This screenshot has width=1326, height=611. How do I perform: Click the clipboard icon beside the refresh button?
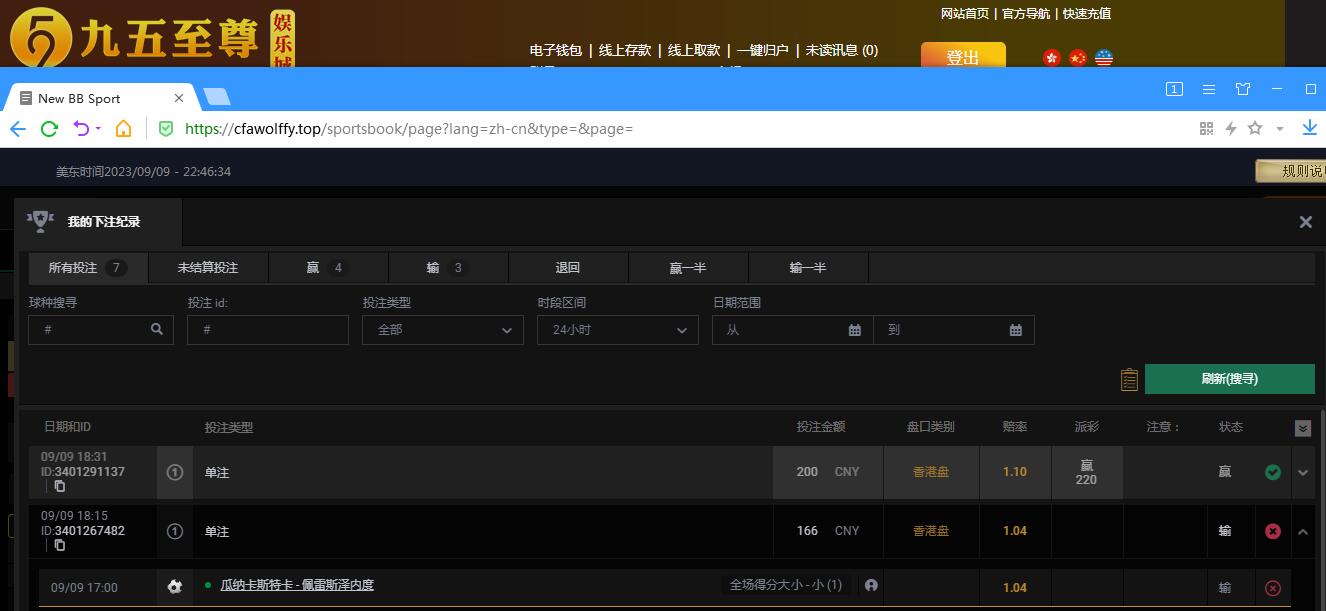click(1129, 379)
